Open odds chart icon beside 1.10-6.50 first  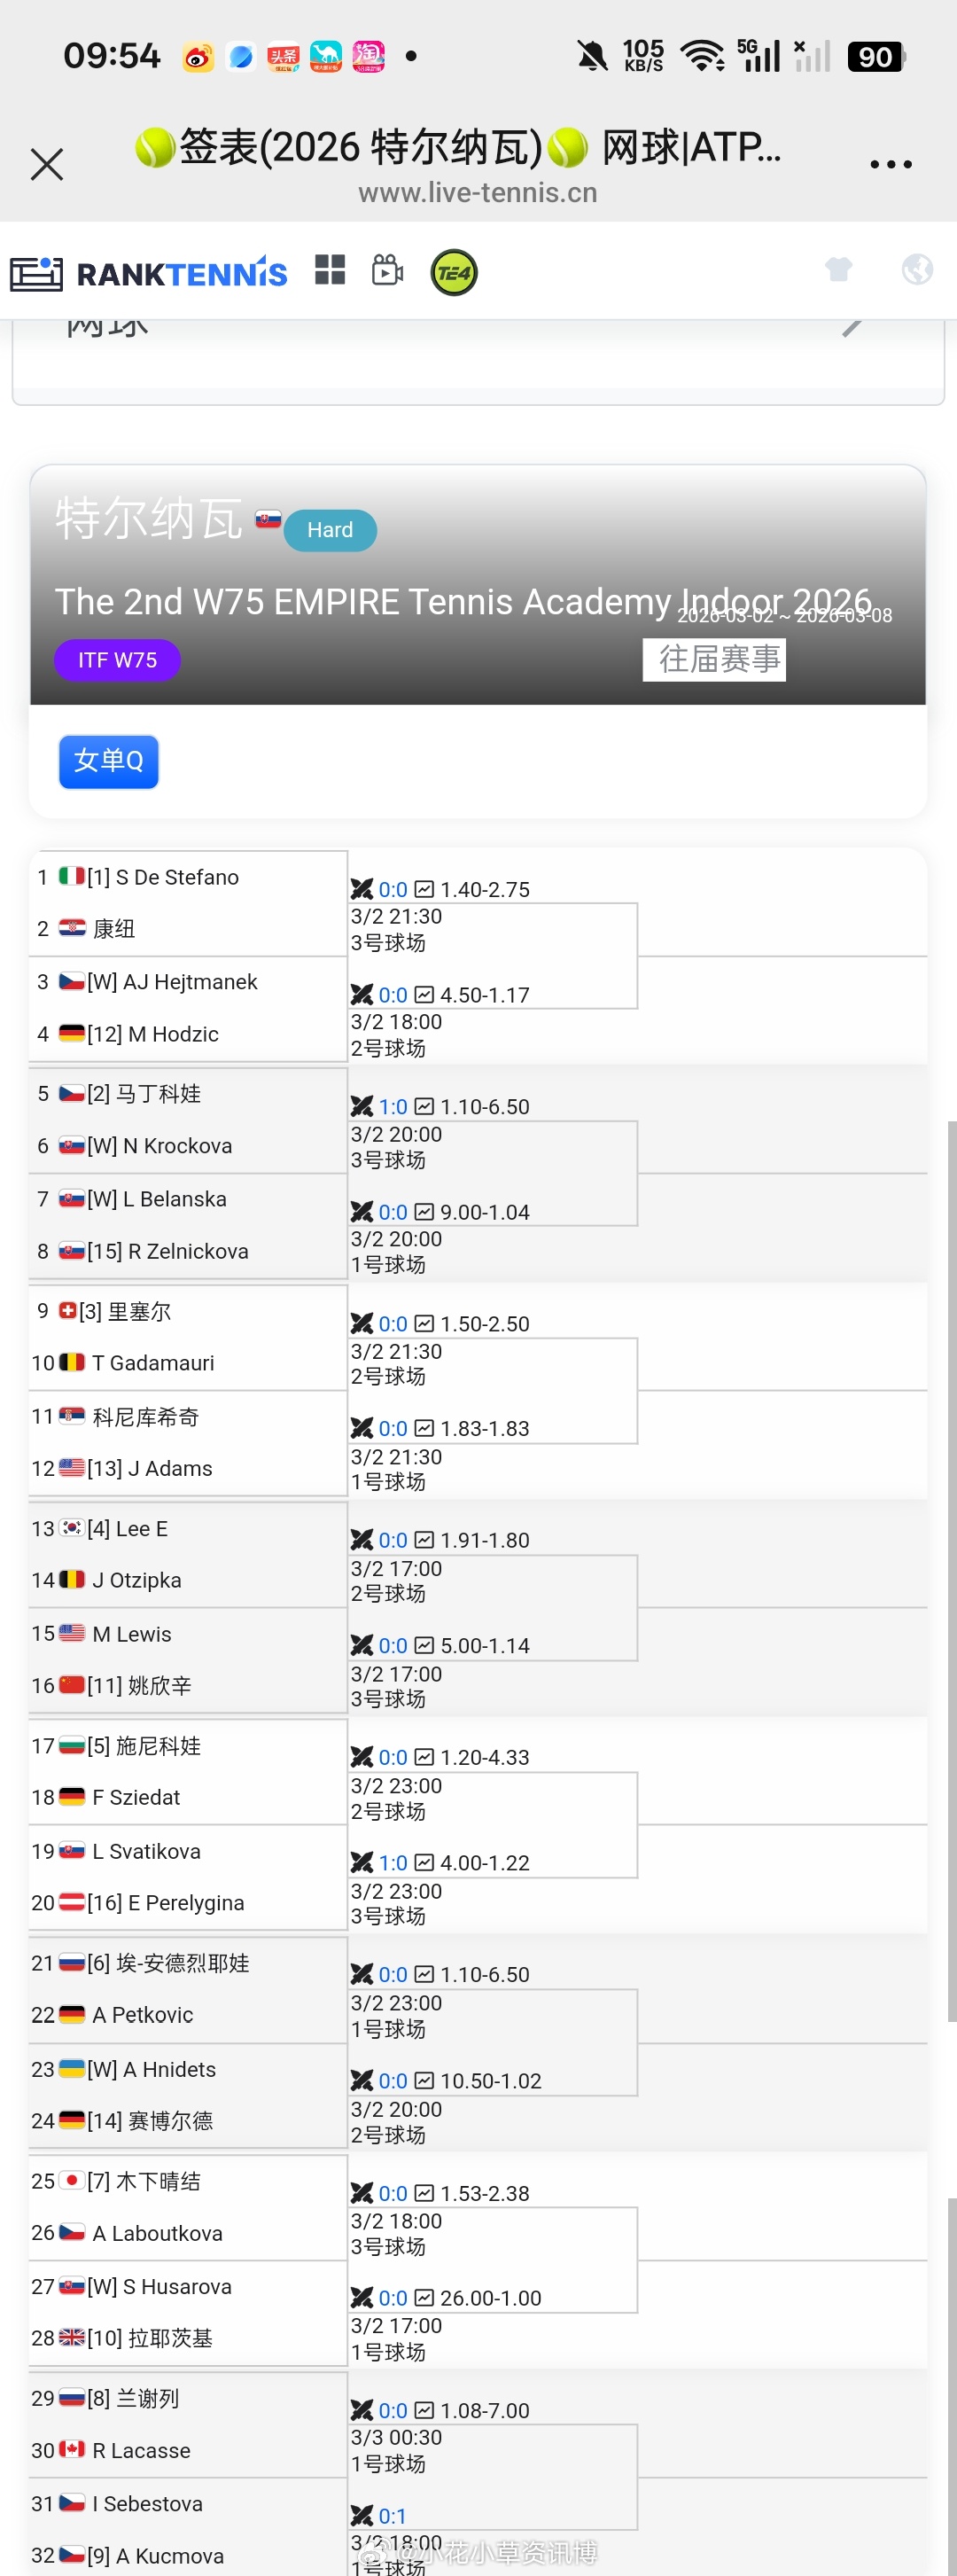click(424, 1106)
